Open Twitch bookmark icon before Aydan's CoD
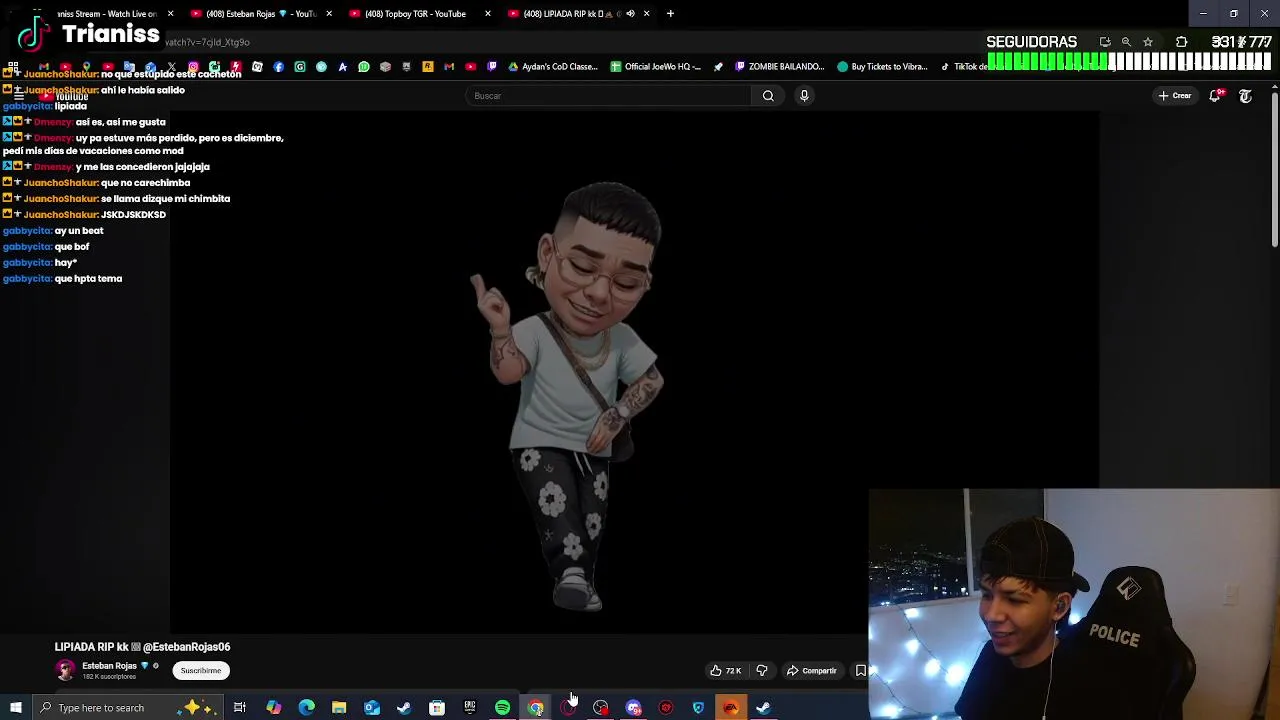The height and width of the screenshot is (720, 1280). [x=492, y=67]
